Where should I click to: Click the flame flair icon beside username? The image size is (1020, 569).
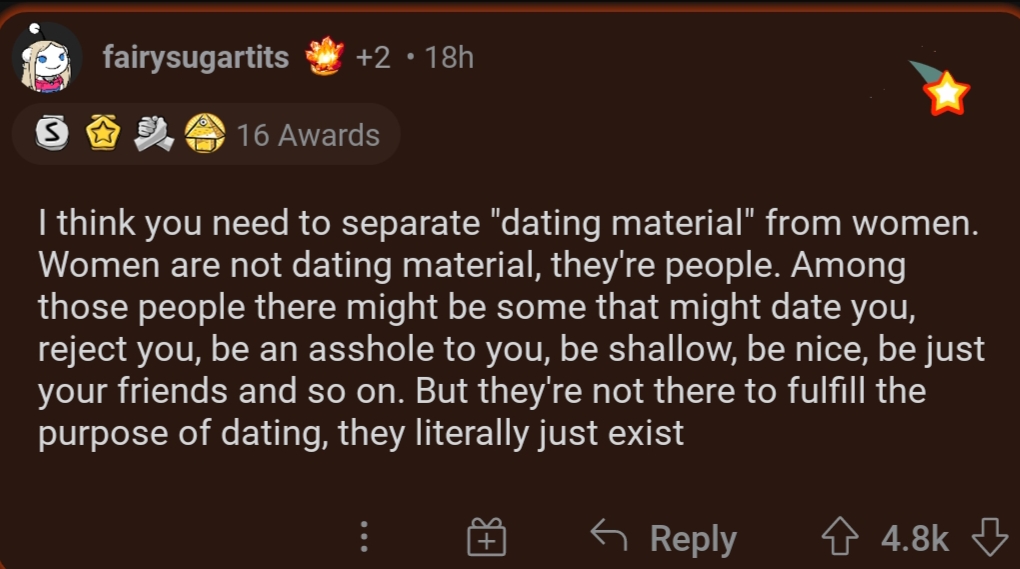coord(325,56)
